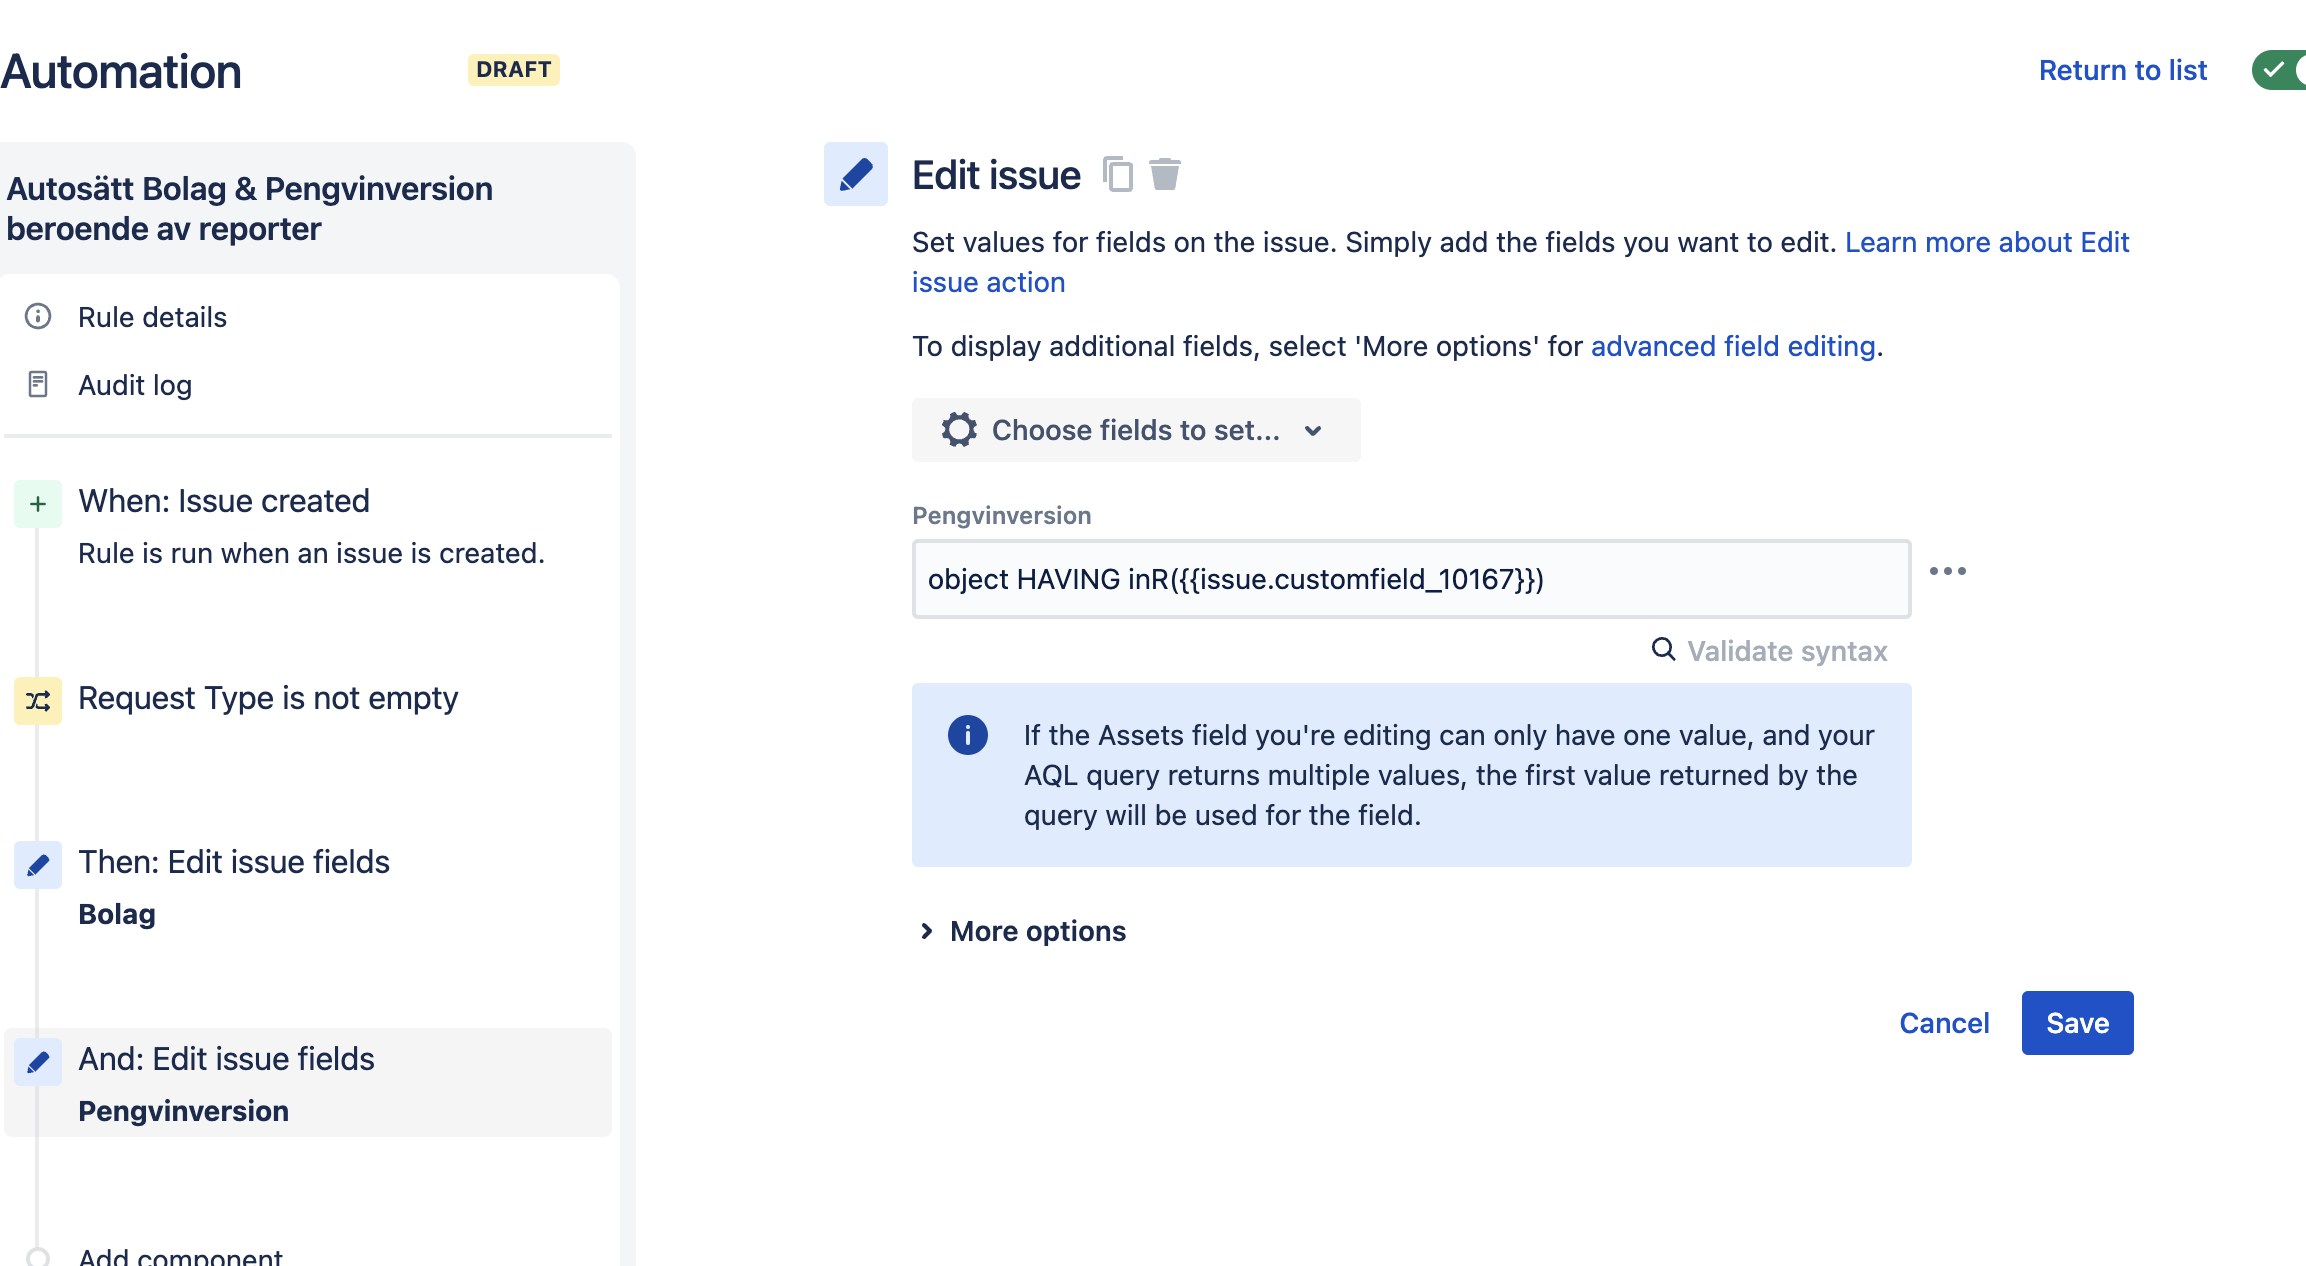Validate syntax of the AQL query
Viewport: 2306px width, 1266px height.
(1770, 651)
